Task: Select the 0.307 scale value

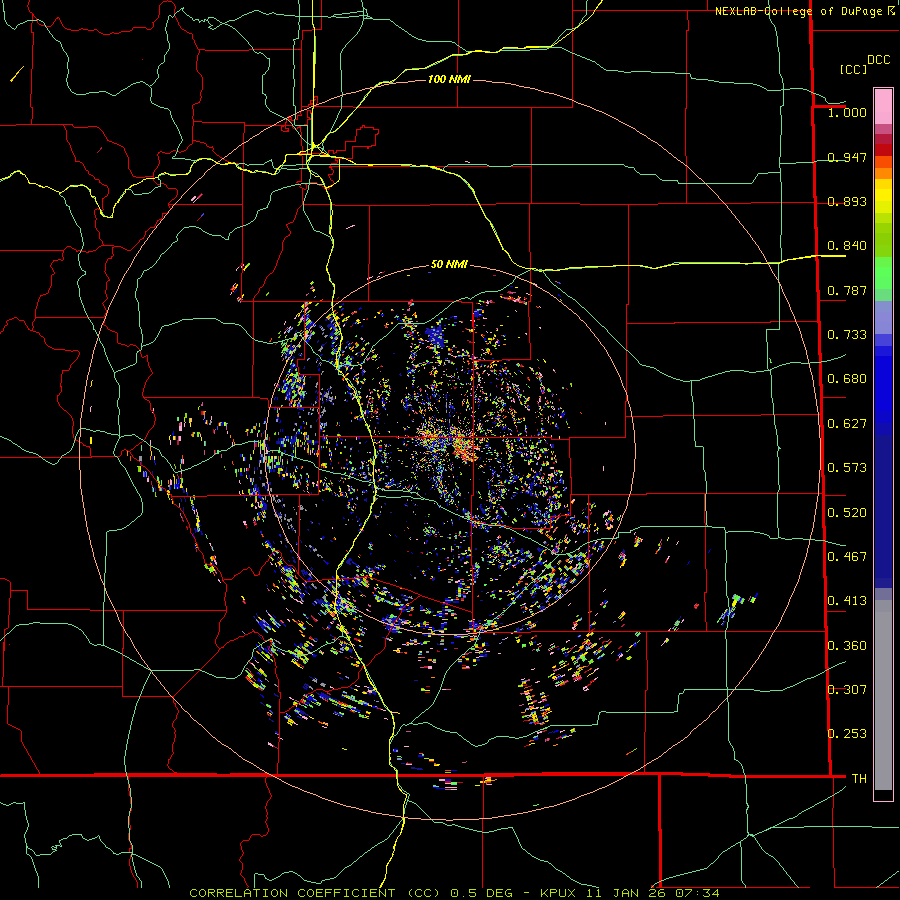Action: (847, 690)
